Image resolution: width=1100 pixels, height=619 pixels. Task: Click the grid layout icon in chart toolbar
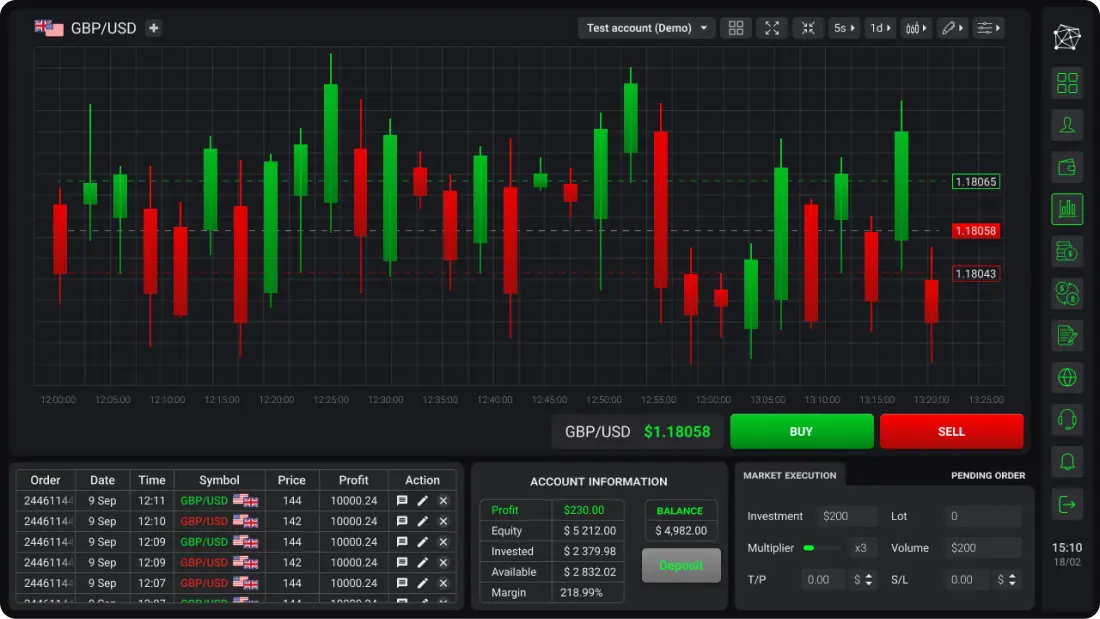tap(736, 28)
